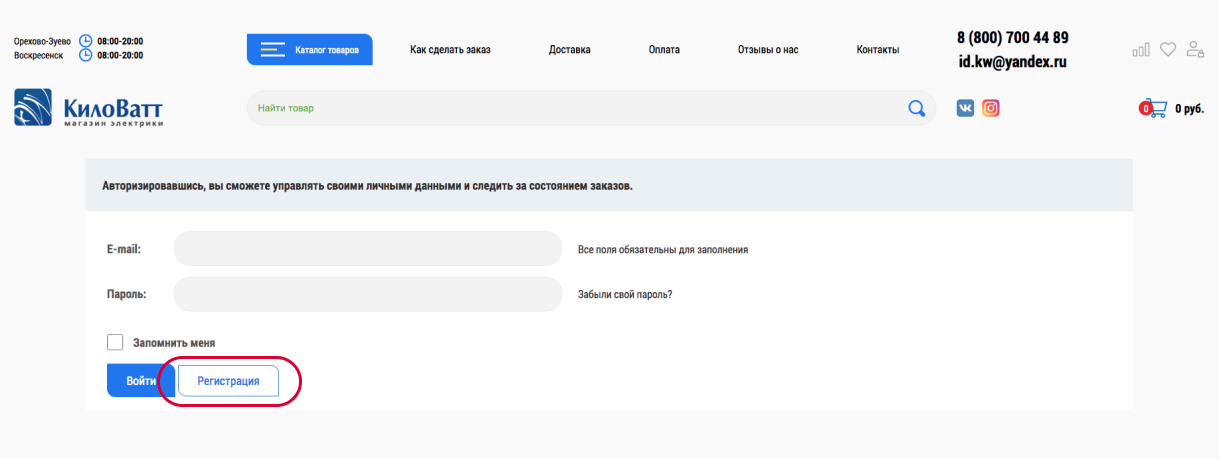
Task: Click the search magnifier icon
Action: [x=916, y=108]
